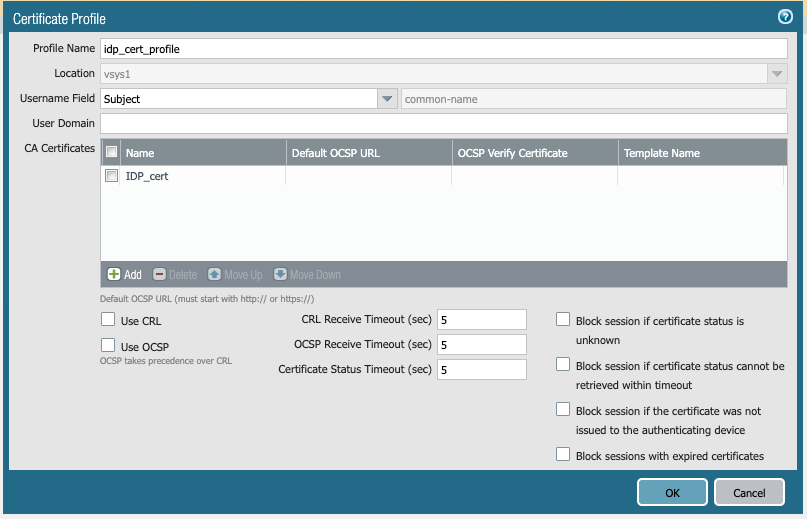Check Block sessions with expired certificates

(x=563, y=454)
